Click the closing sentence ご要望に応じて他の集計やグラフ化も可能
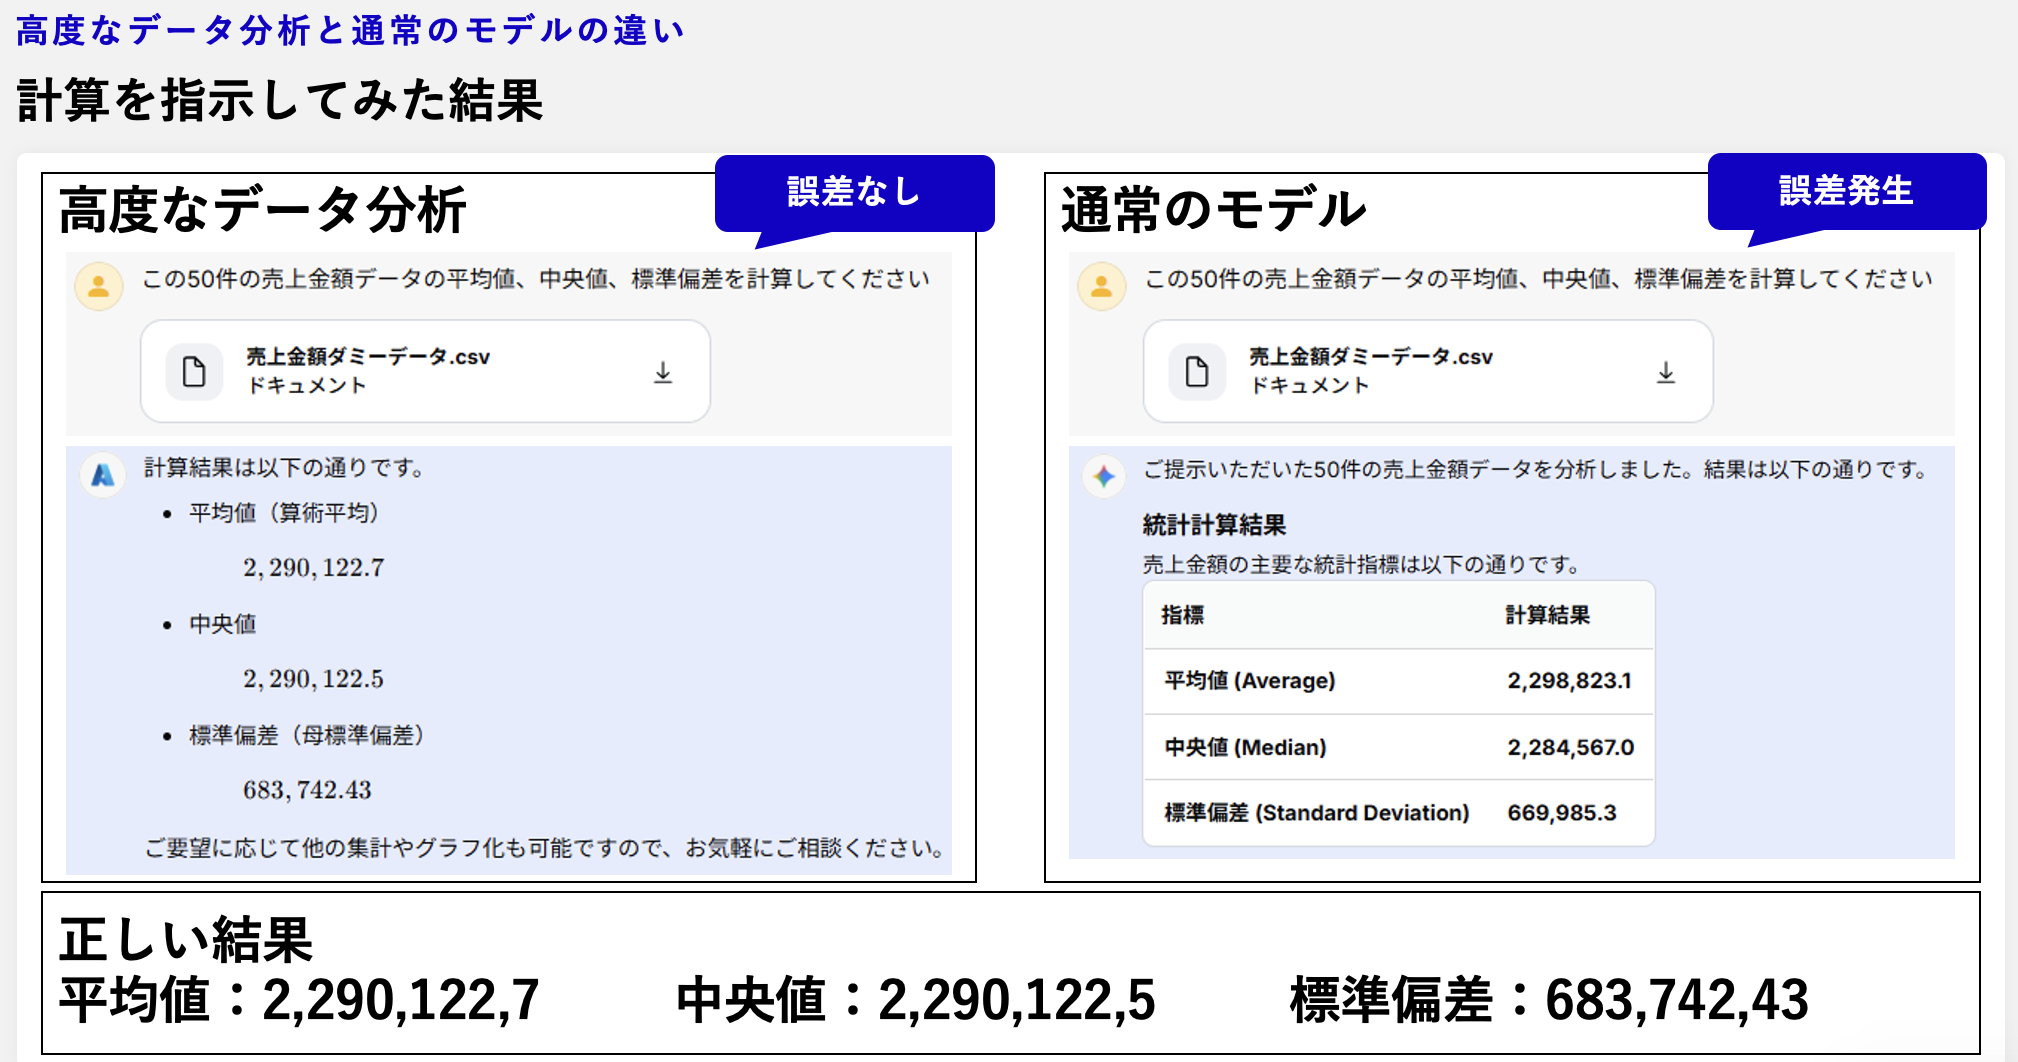Image resolution: width=2018 pixels, height=1062 pixels. 545,849
